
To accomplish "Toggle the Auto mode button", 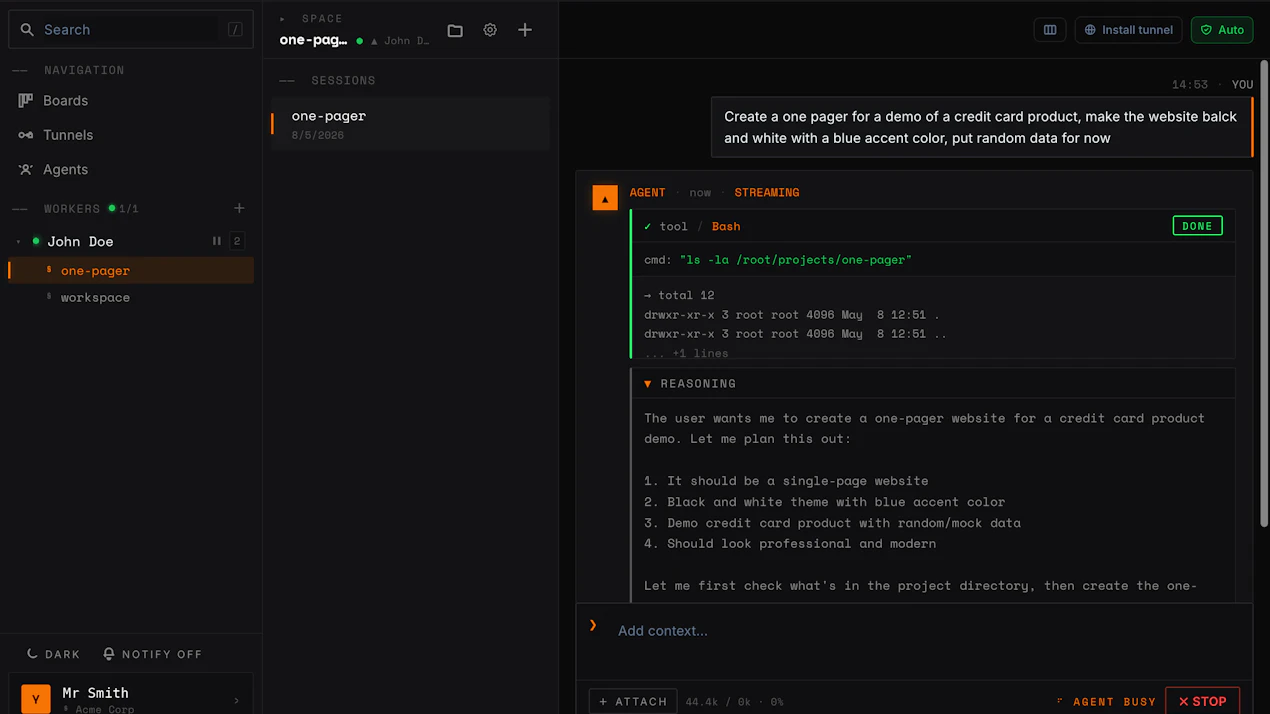I will (x=1222, y=30).
